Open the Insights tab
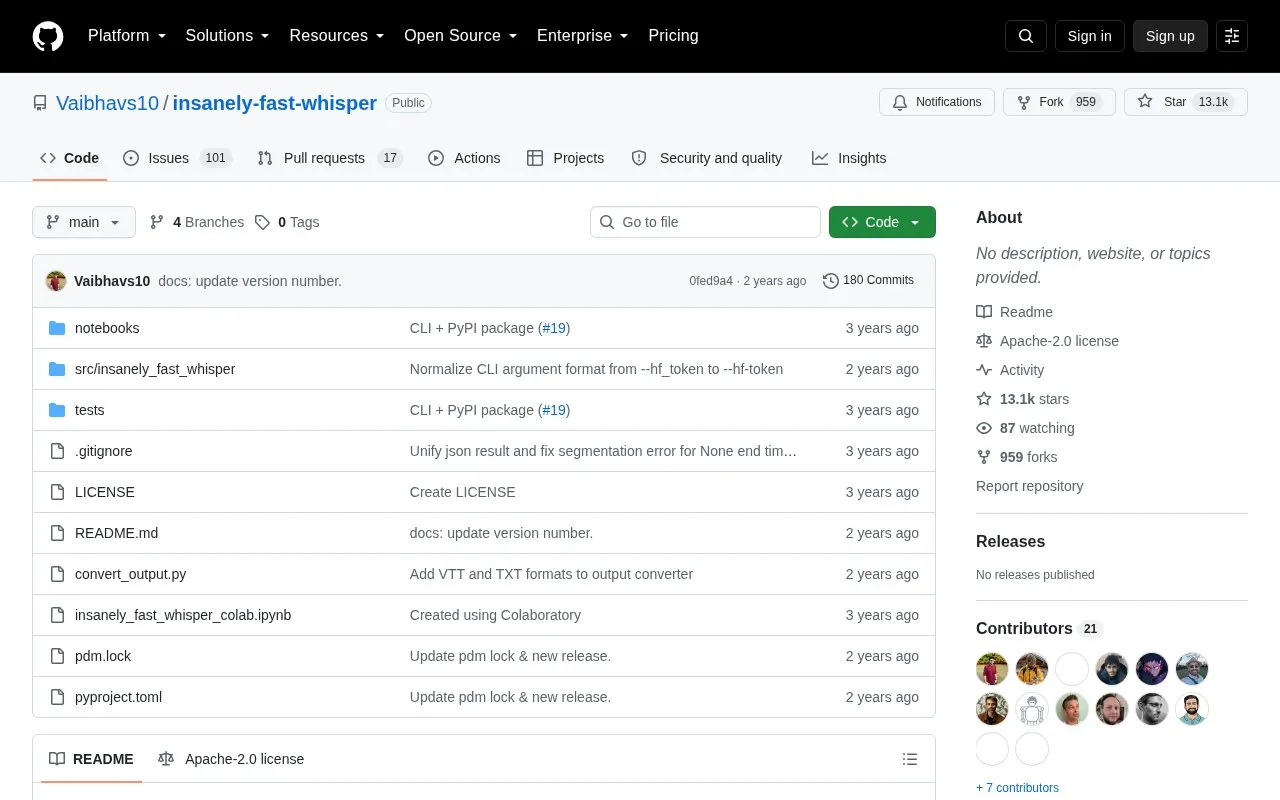This screenshot has width=1280, height=800. pos(849,158)
